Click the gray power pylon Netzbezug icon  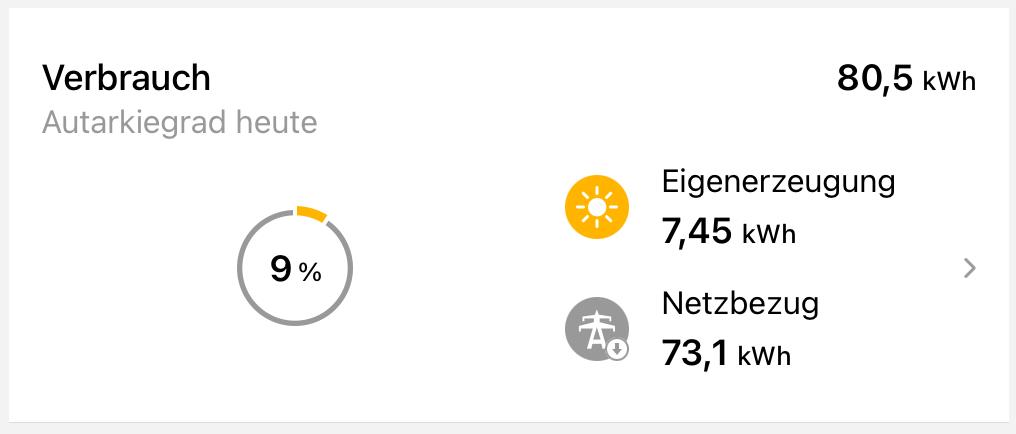point(597,329)
